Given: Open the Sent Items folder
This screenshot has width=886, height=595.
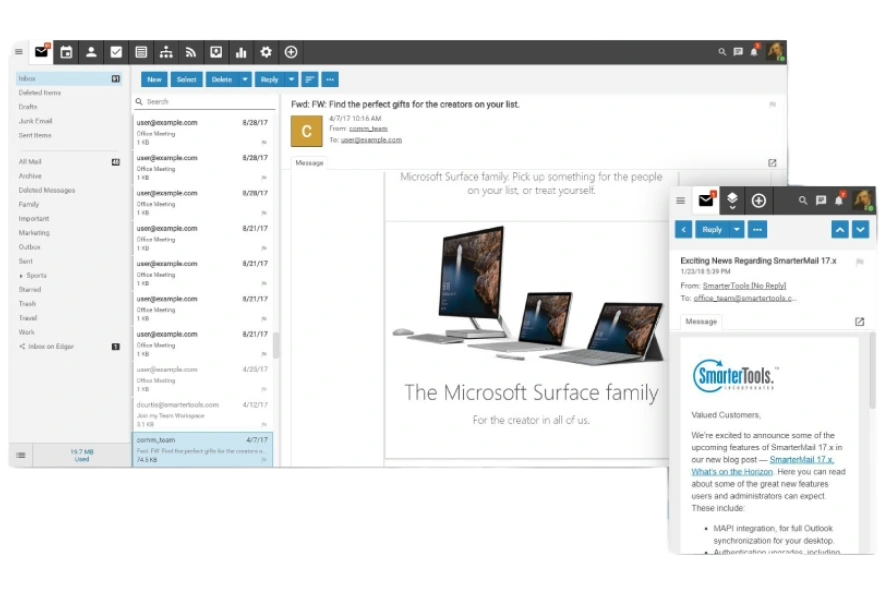Looking at the screenshot, I should (x=34, y=134).
